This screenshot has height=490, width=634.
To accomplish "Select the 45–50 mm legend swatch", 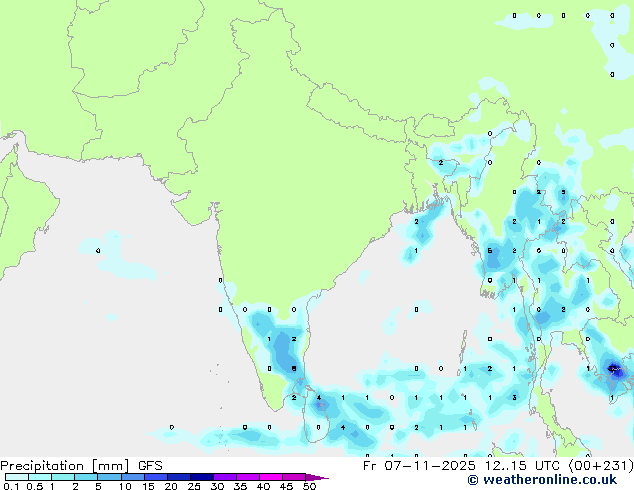I will pyautogui.click(x=294, y=477).
